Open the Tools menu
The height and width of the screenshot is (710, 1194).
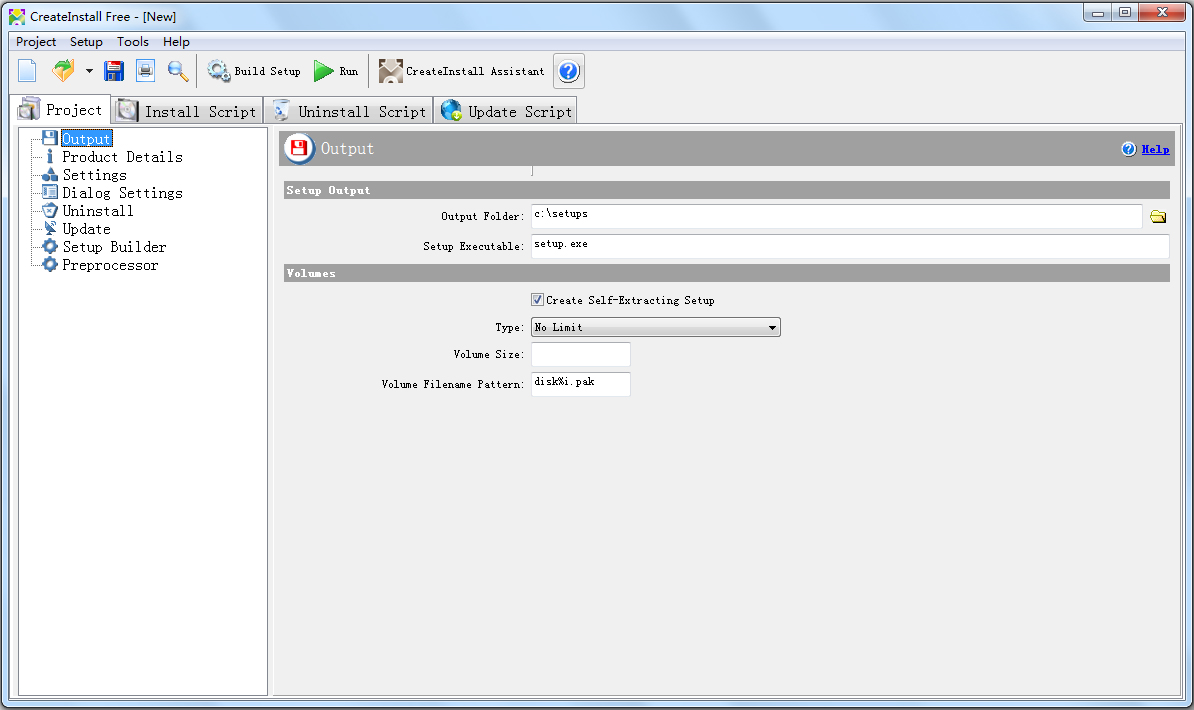[x=132, y=41]
